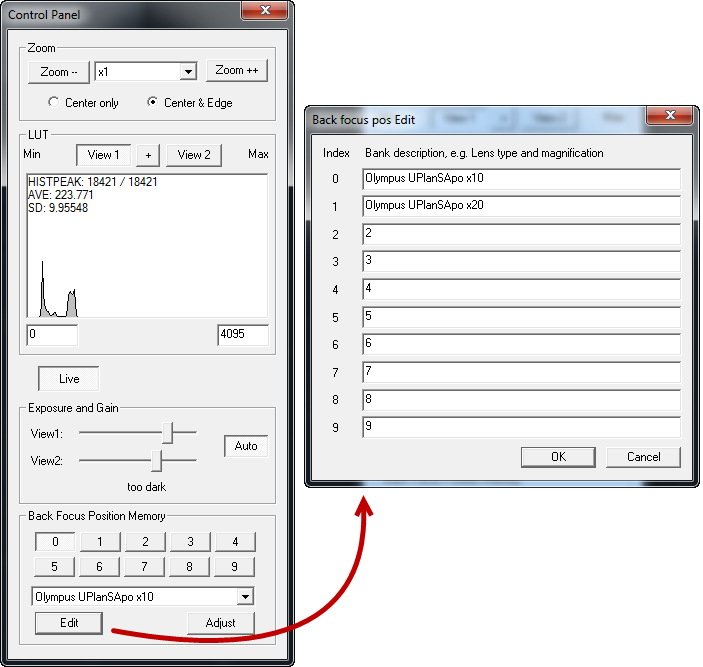
Task: Click the Adjust button
Action: [x=220, y=623]
